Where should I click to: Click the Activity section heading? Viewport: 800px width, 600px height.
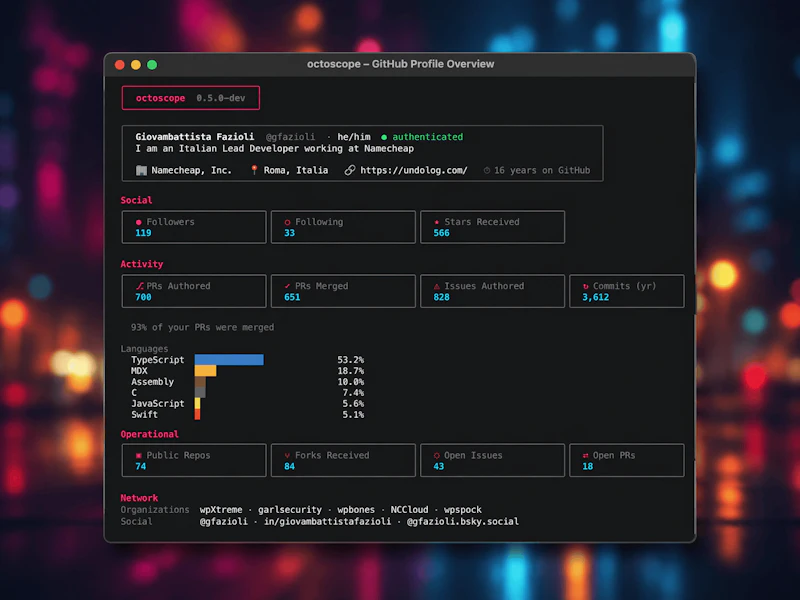point(142,264)
